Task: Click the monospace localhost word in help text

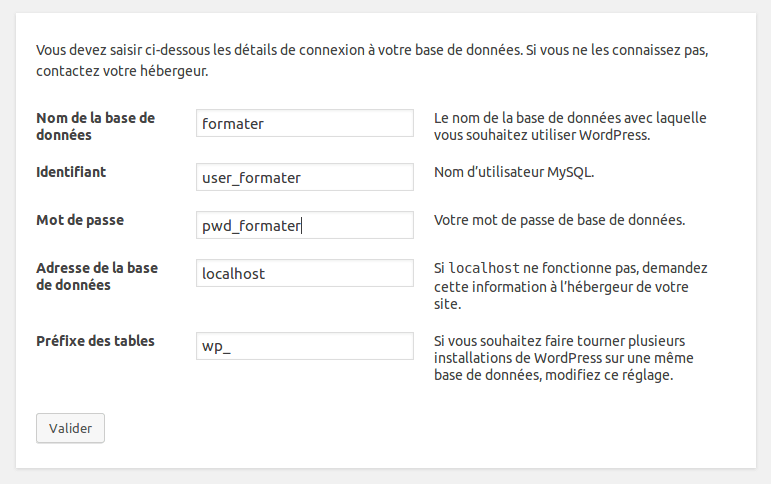Action: [483, 268]
